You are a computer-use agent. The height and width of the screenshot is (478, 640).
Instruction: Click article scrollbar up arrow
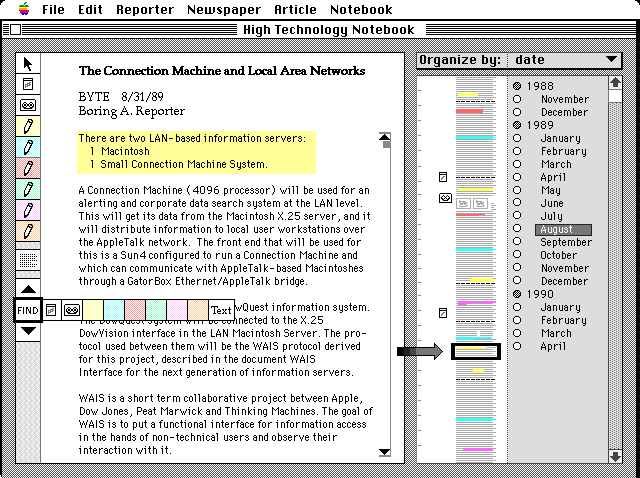tap(384, 137)
